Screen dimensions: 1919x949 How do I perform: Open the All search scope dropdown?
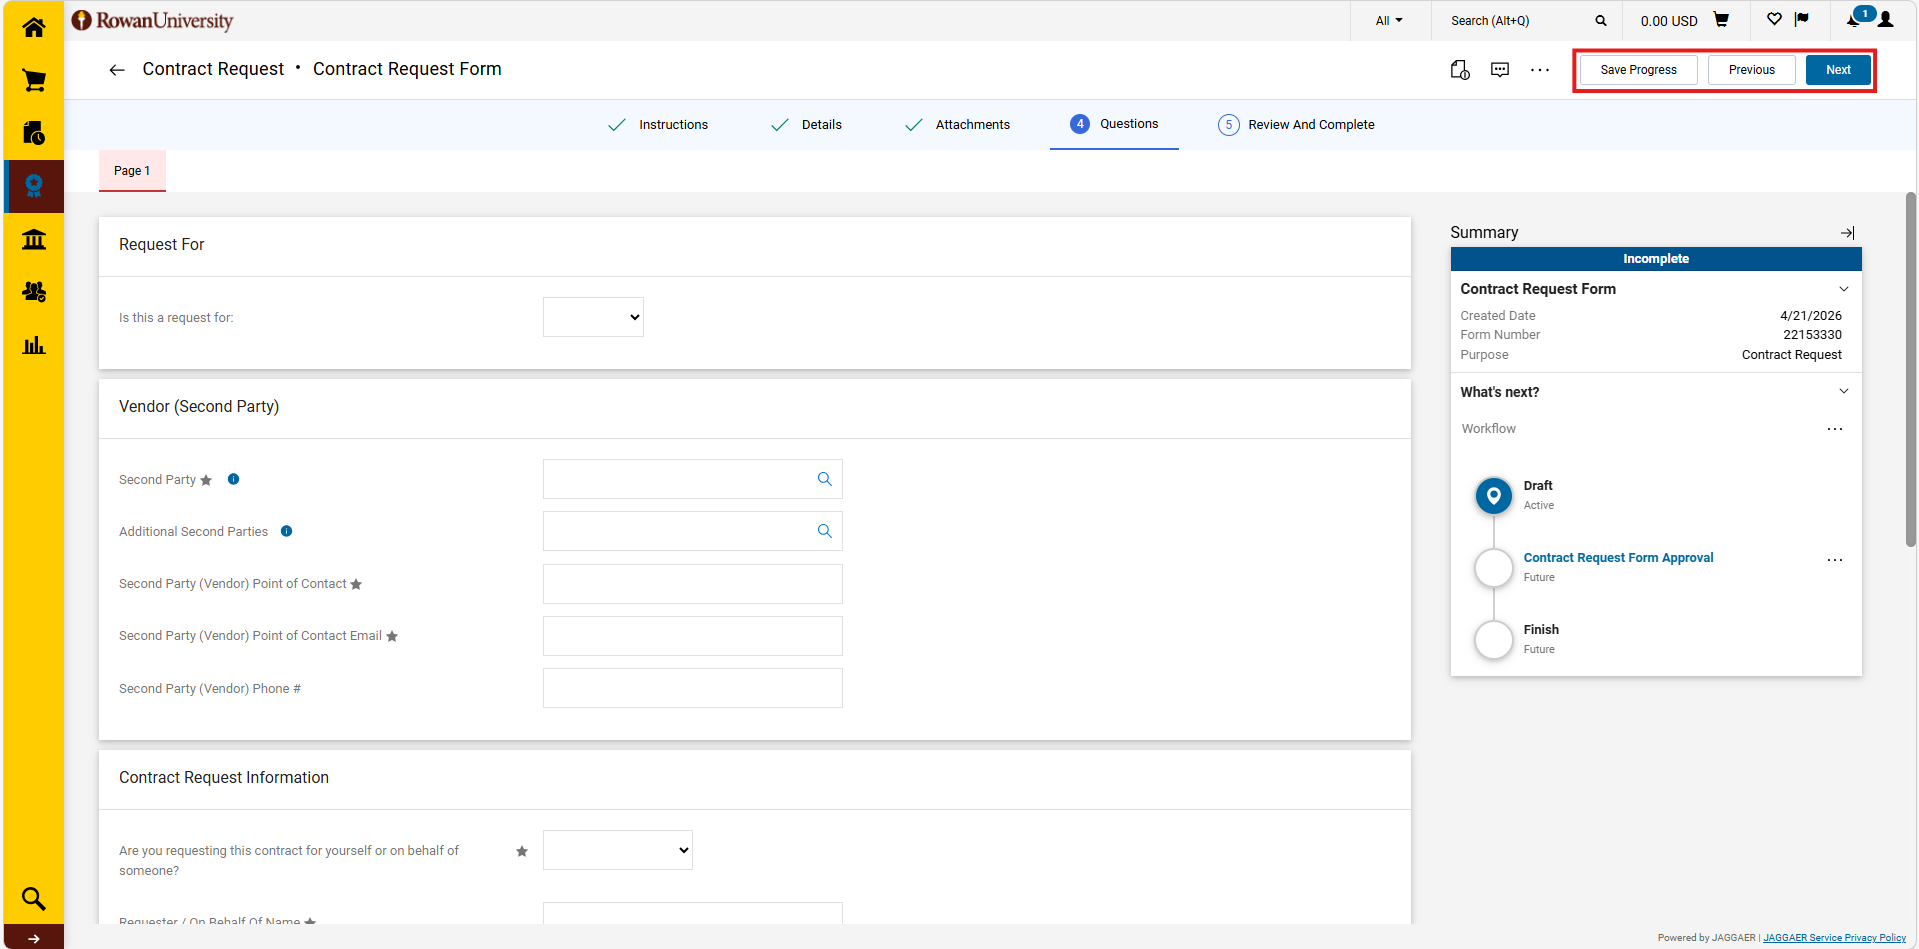pos(1389,21)
